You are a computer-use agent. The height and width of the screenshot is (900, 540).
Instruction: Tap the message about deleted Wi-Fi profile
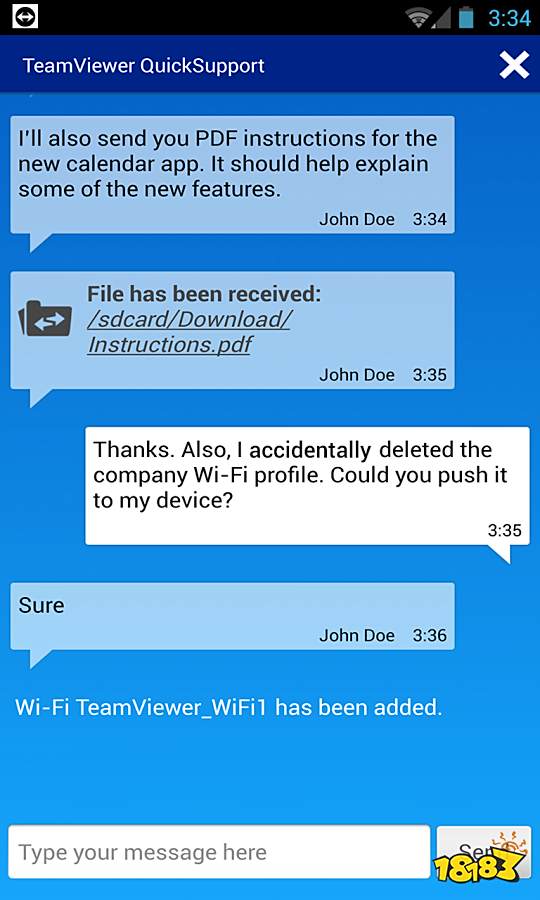click(307, 486)
